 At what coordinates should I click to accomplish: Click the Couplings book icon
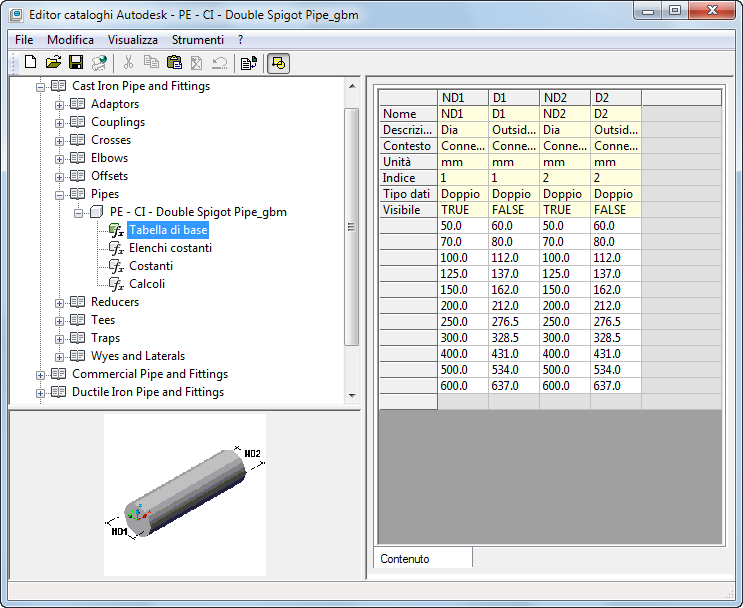coord(78,122)
